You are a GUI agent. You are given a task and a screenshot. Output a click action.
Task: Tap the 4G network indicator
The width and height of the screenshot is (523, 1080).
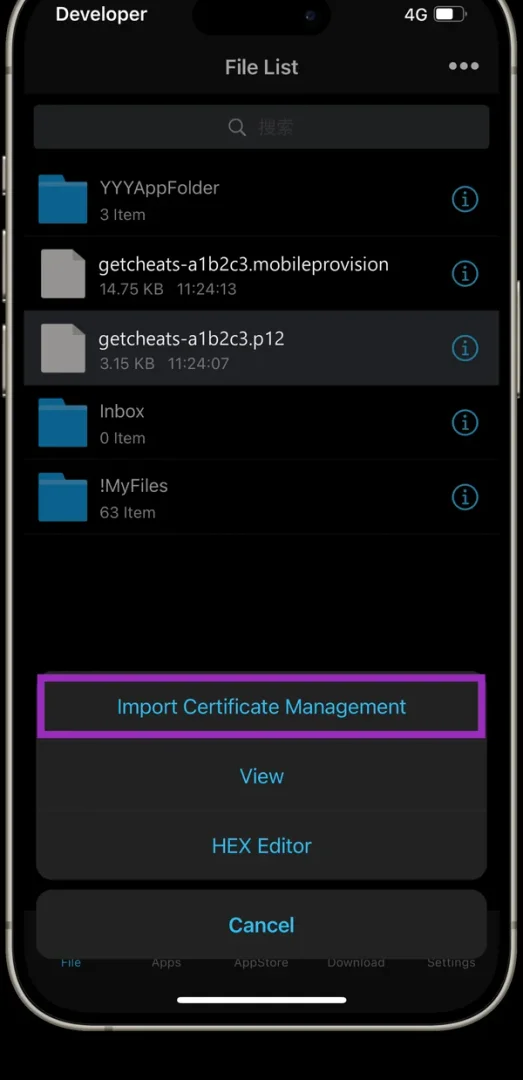(x=416, y=14)
